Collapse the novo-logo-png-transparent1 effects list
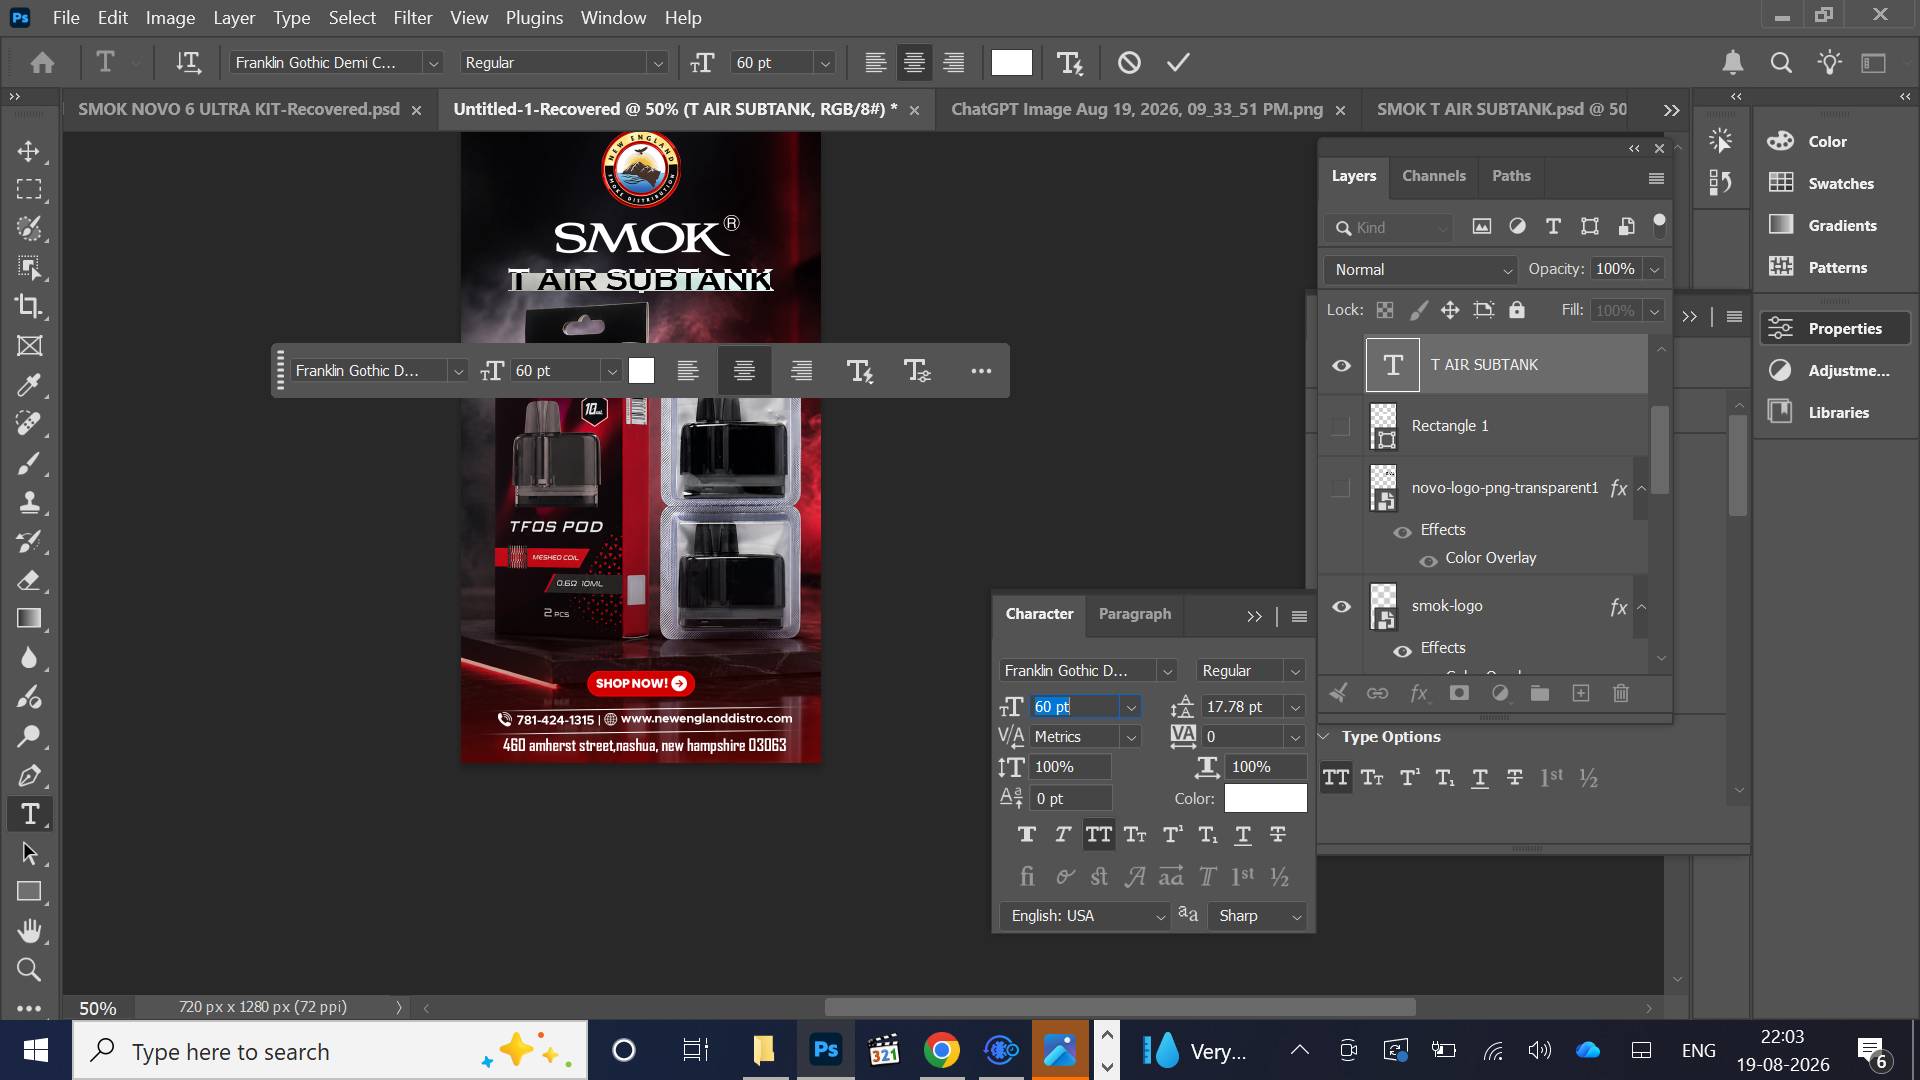Screen dimensions: 1920x1080 pos(1641,488)
